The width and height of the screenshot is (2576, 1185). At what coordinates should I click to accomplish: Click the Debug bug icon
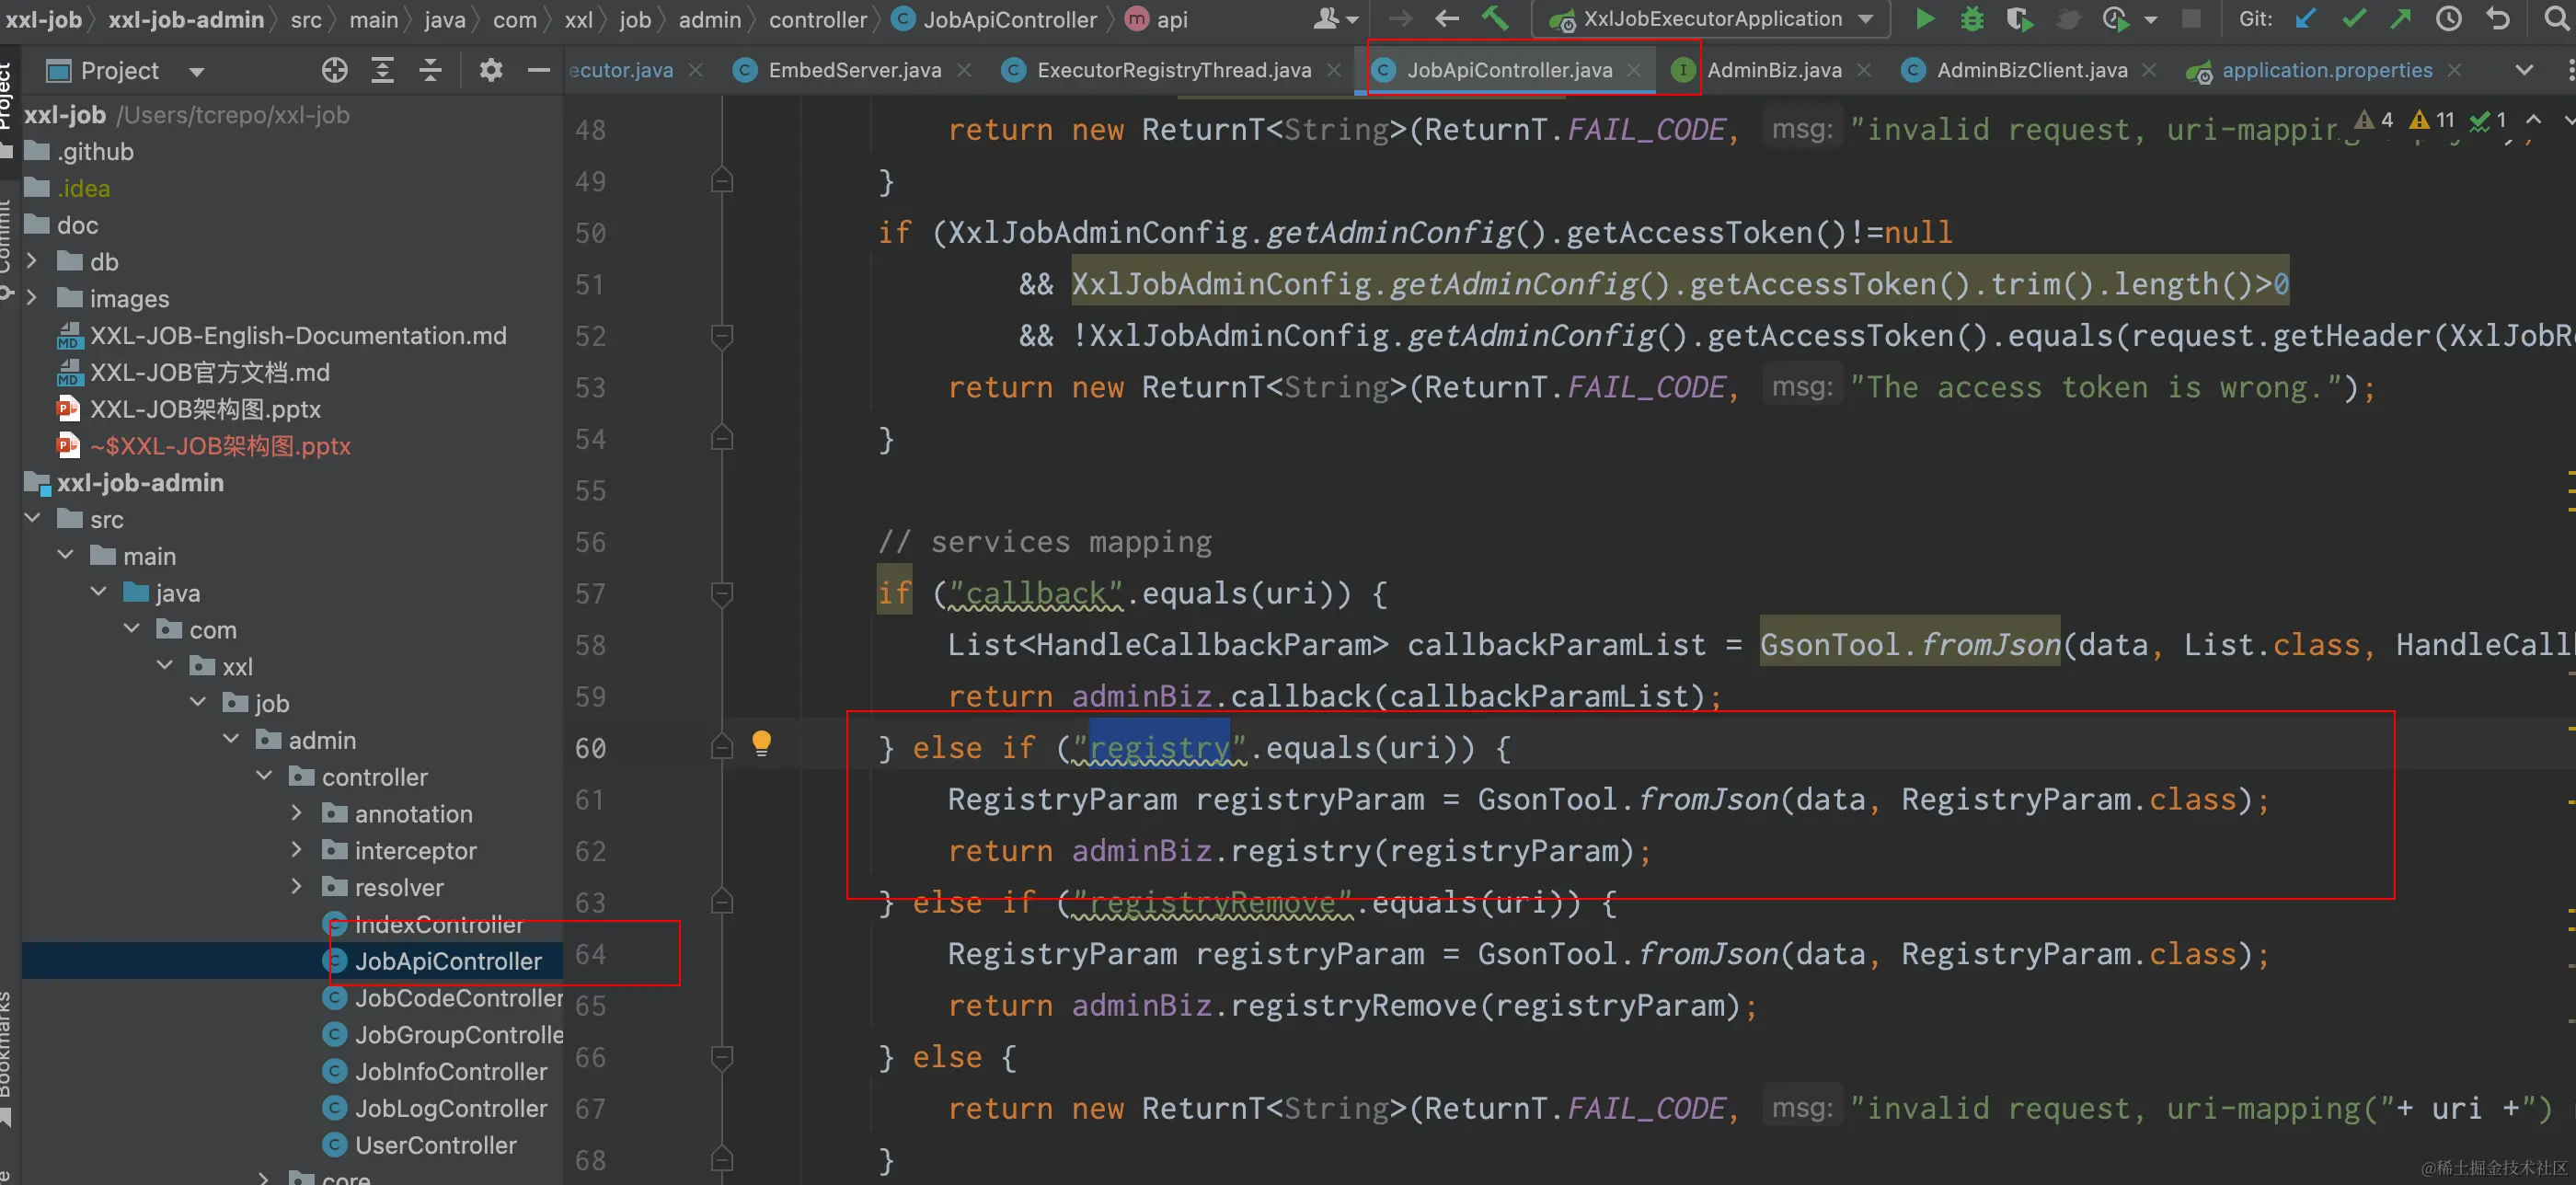(1972, 19)
